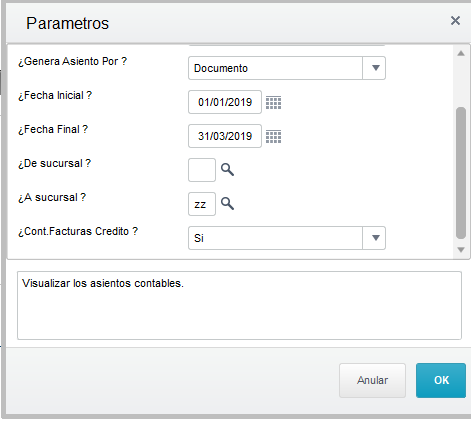Expand the Genera Asiento Por dropdown arrow
Screen dimensions: 471x421
coord(376,68)
